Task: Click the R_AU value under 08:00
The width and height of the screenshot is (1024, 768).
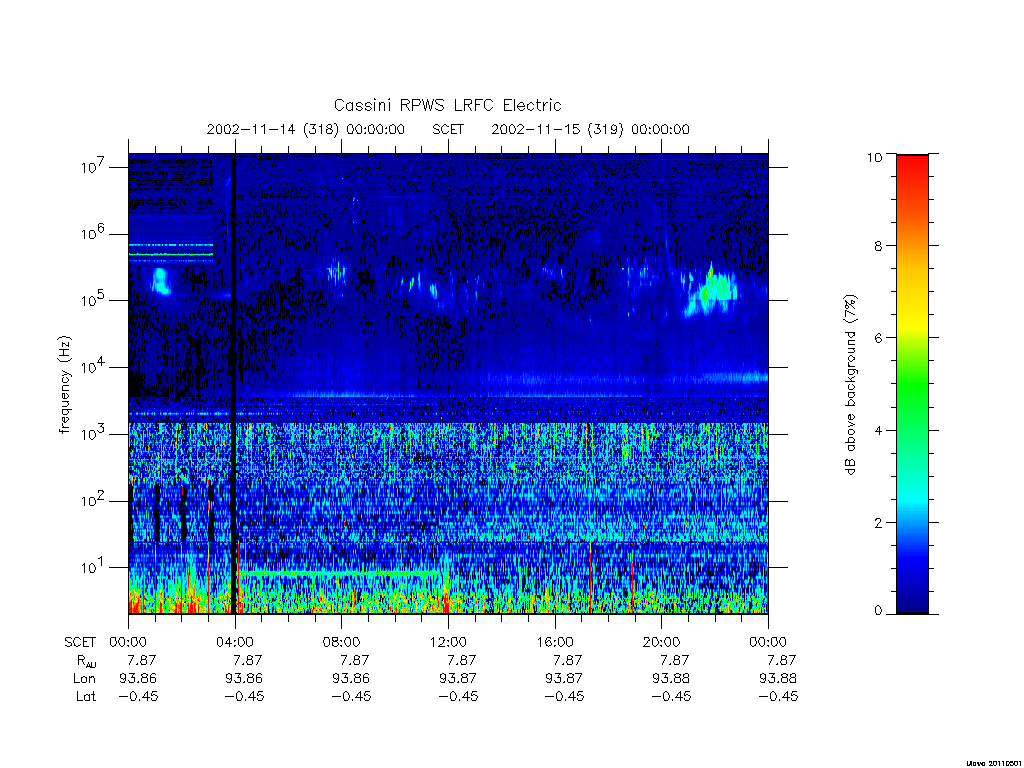Action: point(355,660)
